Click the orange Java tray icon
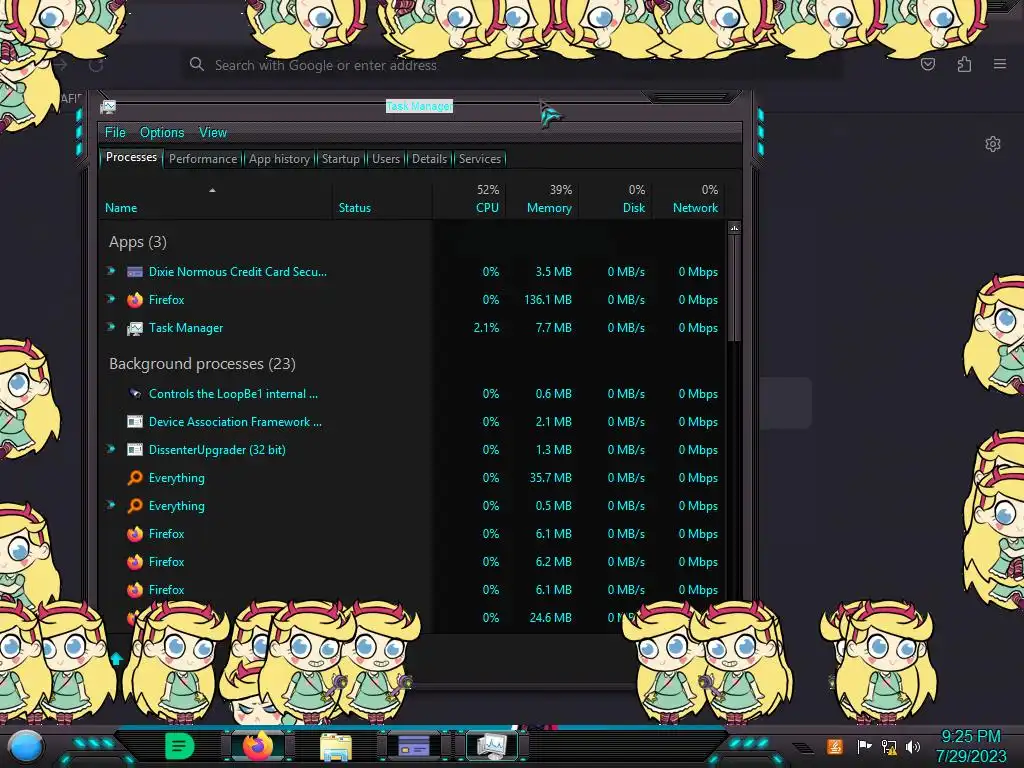The image size is (1024, 768). click(x=835, y=746)
